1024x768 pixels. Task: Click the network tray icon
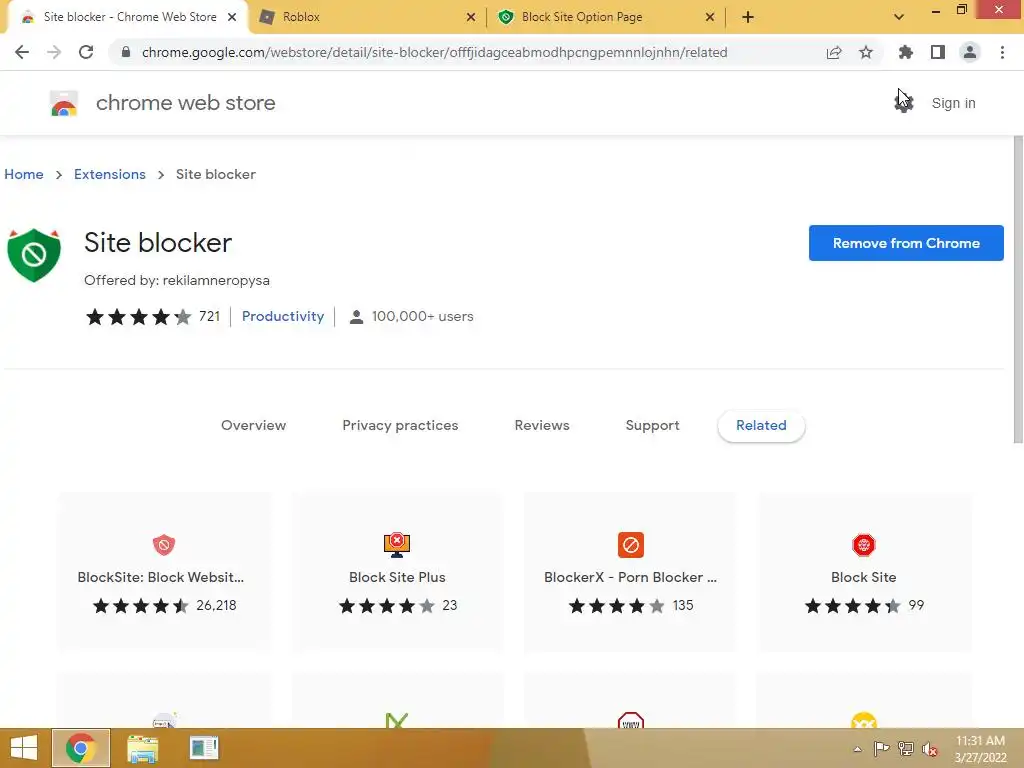(x=906, y=749)
